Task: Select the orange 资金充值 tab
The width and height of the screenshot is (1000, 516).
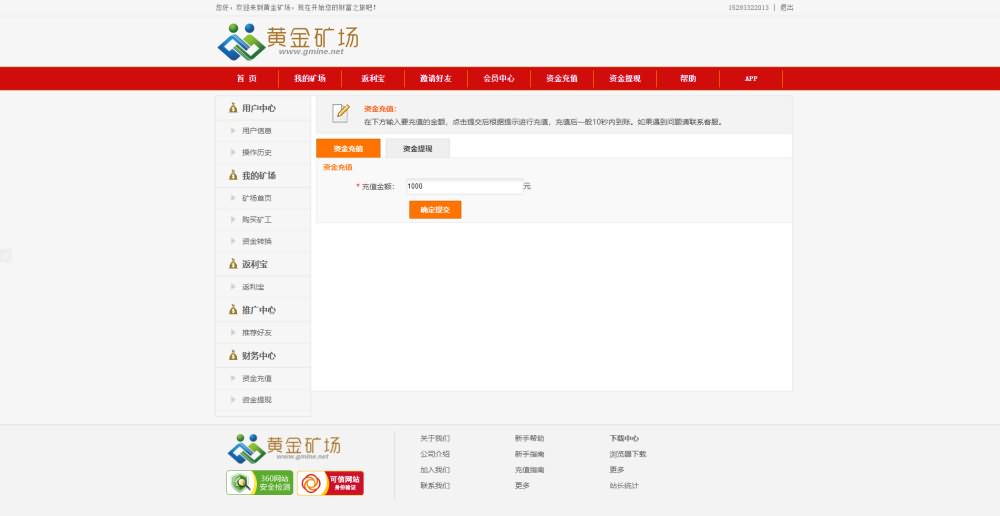Action: point(348,148)
